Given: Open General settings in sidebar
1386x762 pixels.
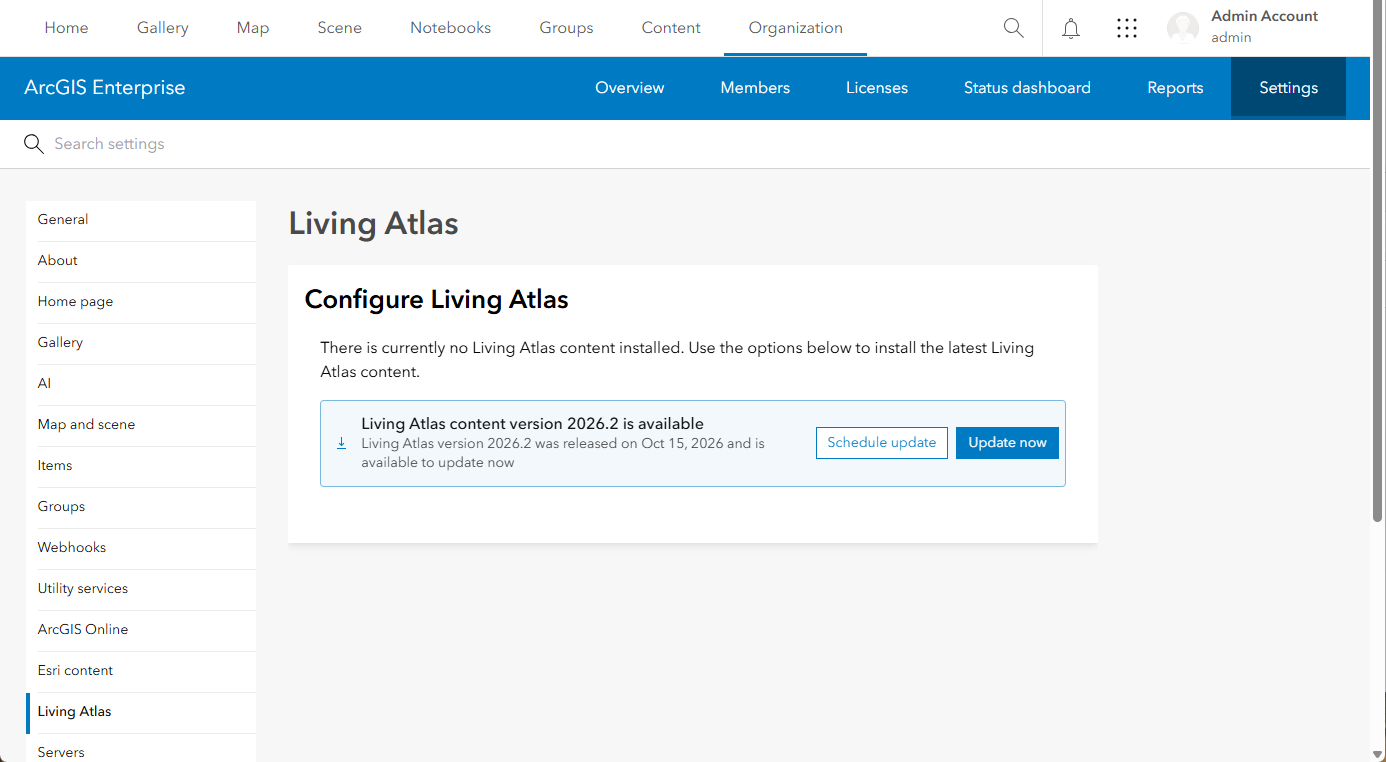Looking at the screenshot, I should (141, 220).
